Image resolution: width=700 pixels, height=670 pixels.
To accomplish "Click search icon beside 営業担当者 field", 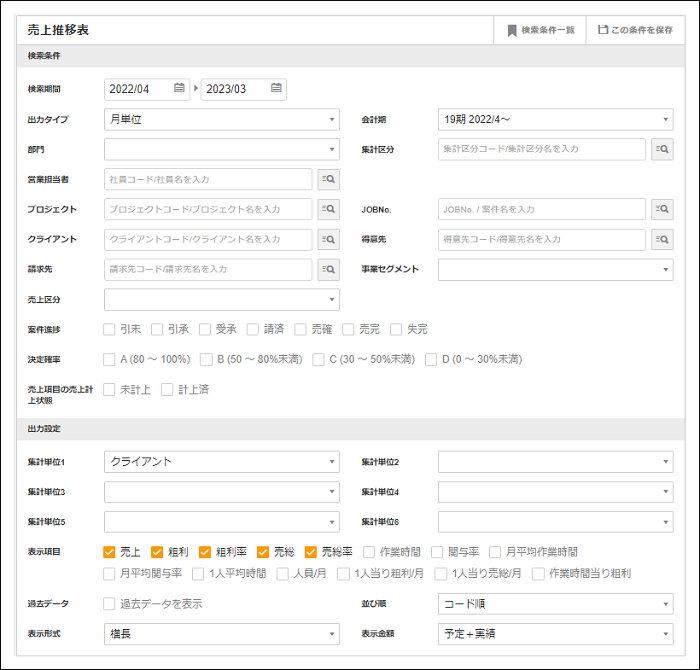I will click(328, 179).
